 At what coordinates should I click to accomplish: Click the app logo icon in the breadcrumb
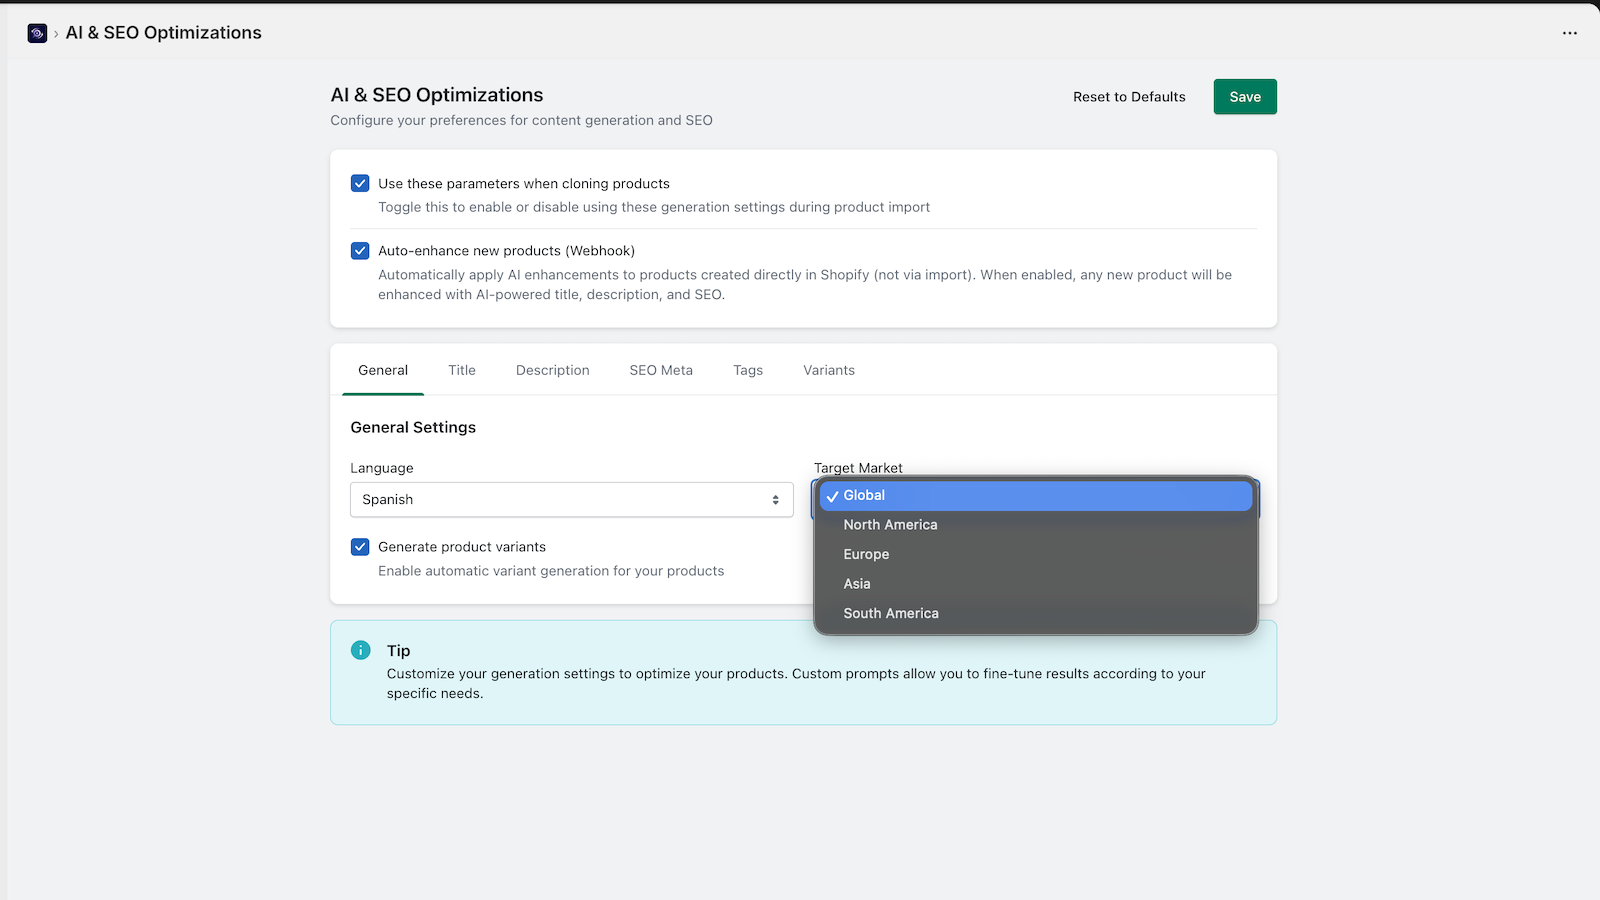(x=37, y=32)
